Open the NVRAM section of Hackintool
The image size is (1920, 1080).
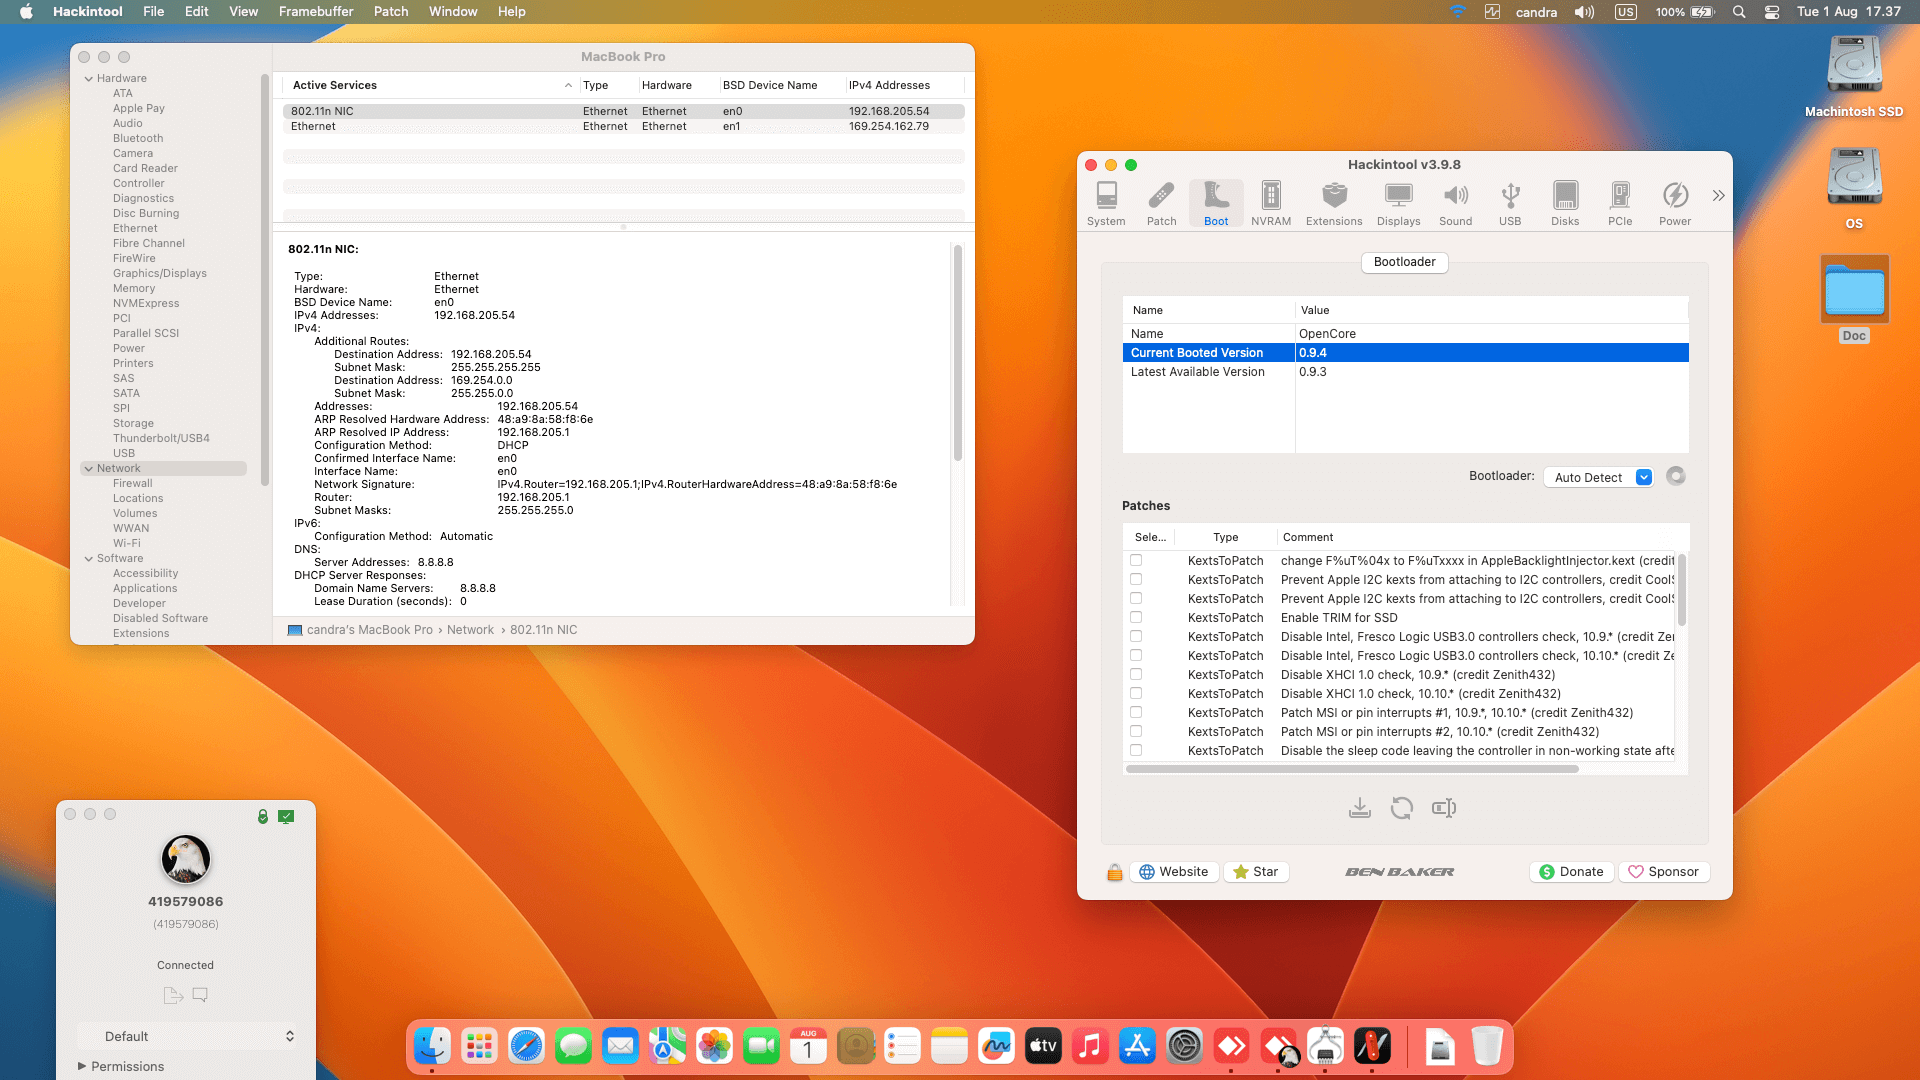click(x=1270, y=202)
